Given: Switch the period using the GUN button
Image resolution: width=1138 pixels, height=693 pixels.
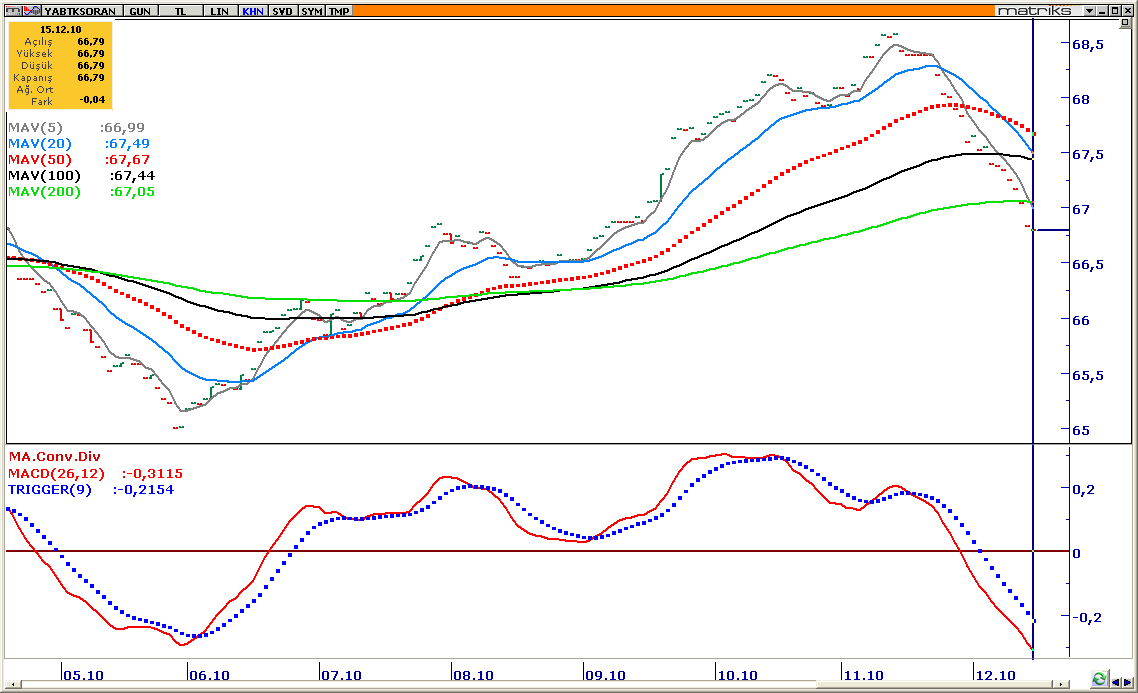Looking at the screenshot, I should click(x=141, y=11).
